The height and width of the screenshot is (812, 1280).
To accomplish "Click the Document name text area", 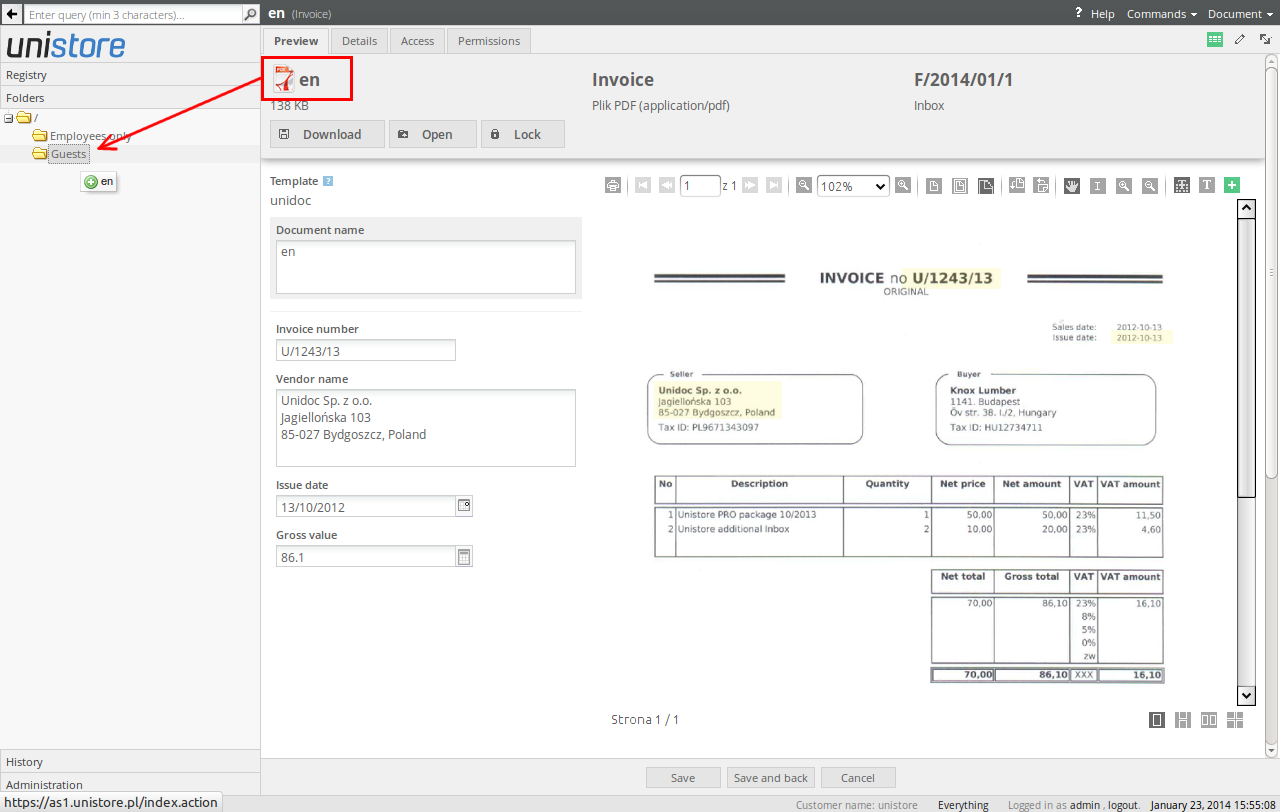I will coord(426,267).
